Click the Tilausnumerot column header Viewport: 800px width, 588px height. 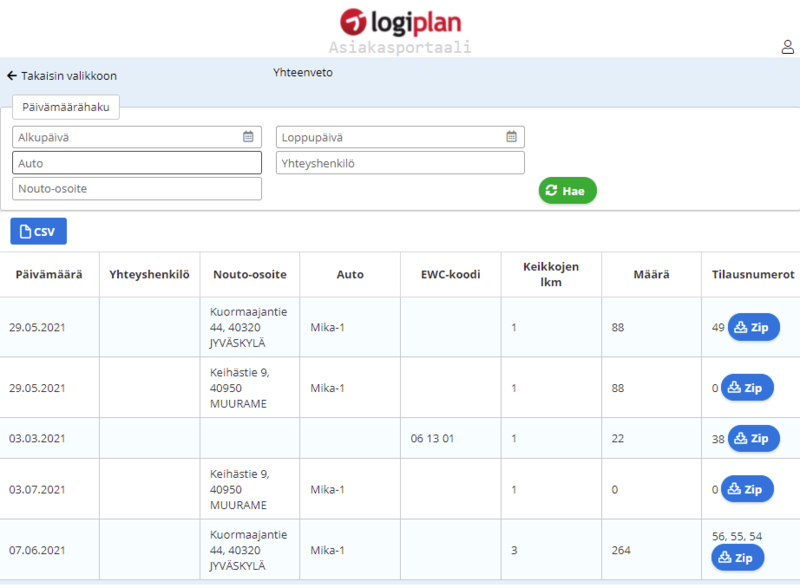click(x=753, y=274)
